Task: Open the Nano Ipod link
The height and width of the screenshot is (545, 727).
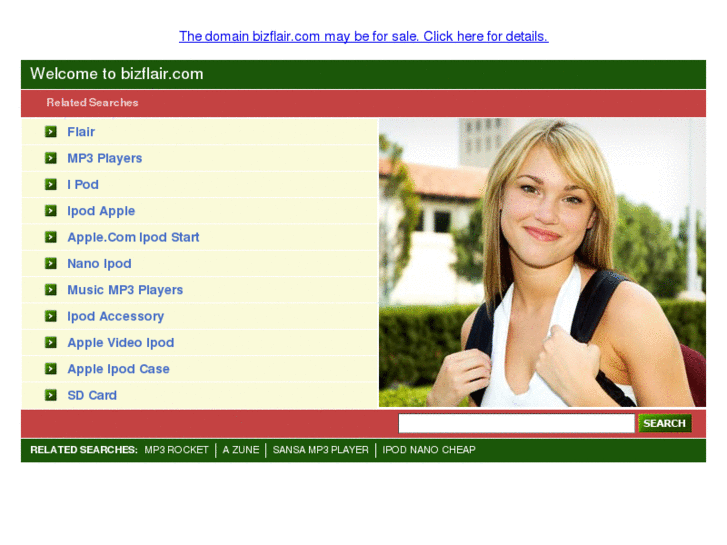Action: point(99,263)
